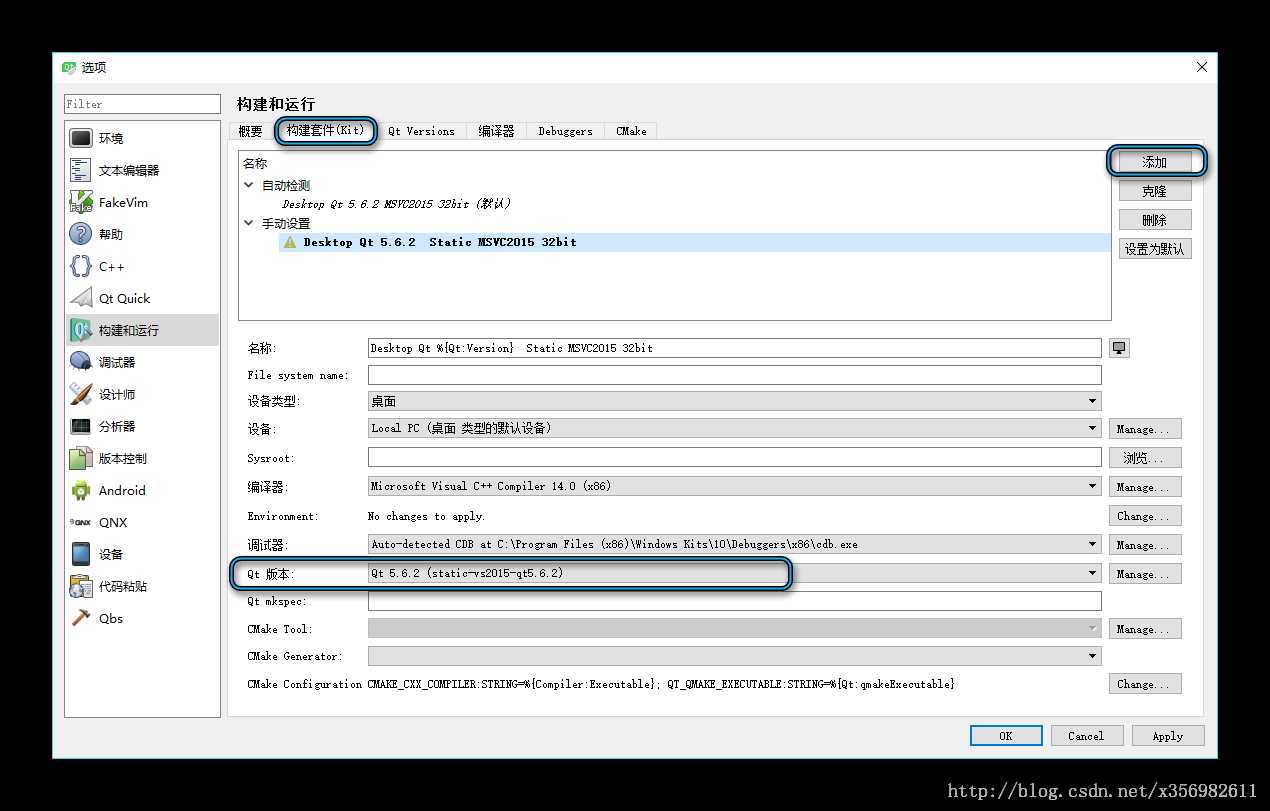
Task: Select the 版本控制 icon
Action: pos(81,458)
